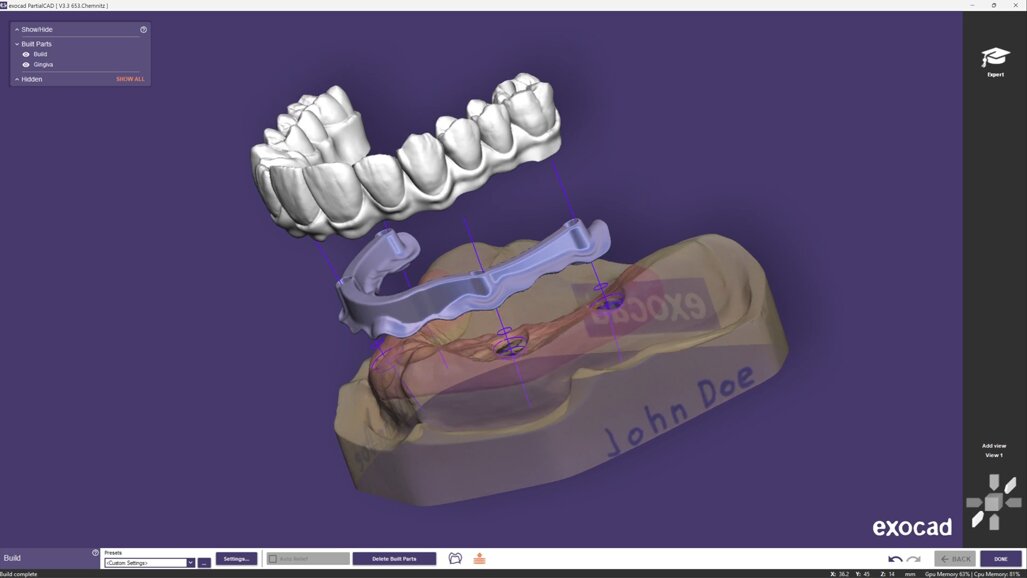
Task: Expand the Hidden section of the panel
Action: pyautogui.click(x=17, y=78)
